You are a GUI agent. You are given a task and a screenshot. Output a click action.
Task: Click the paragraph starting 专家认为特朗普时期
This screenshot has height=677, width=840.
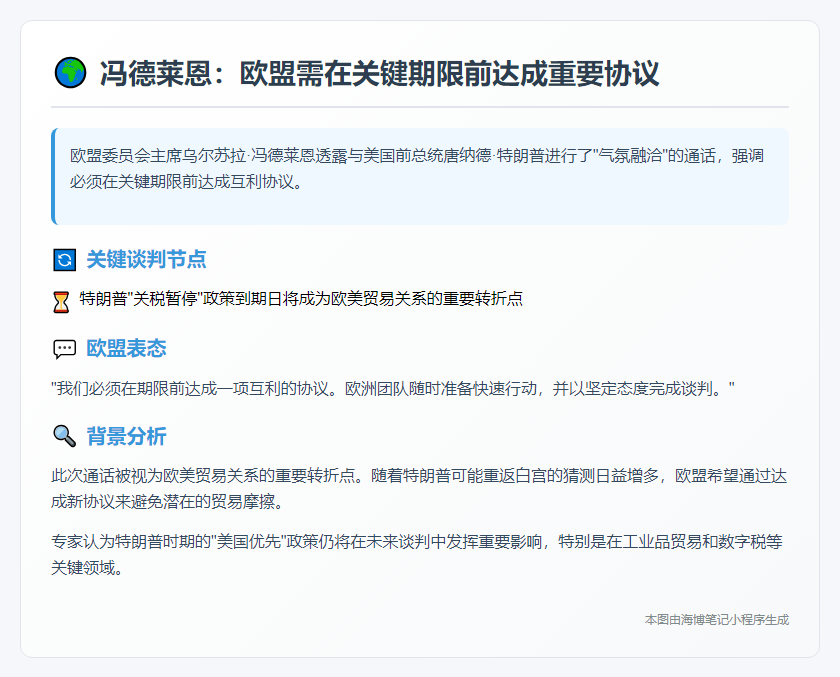pos(417,554)
